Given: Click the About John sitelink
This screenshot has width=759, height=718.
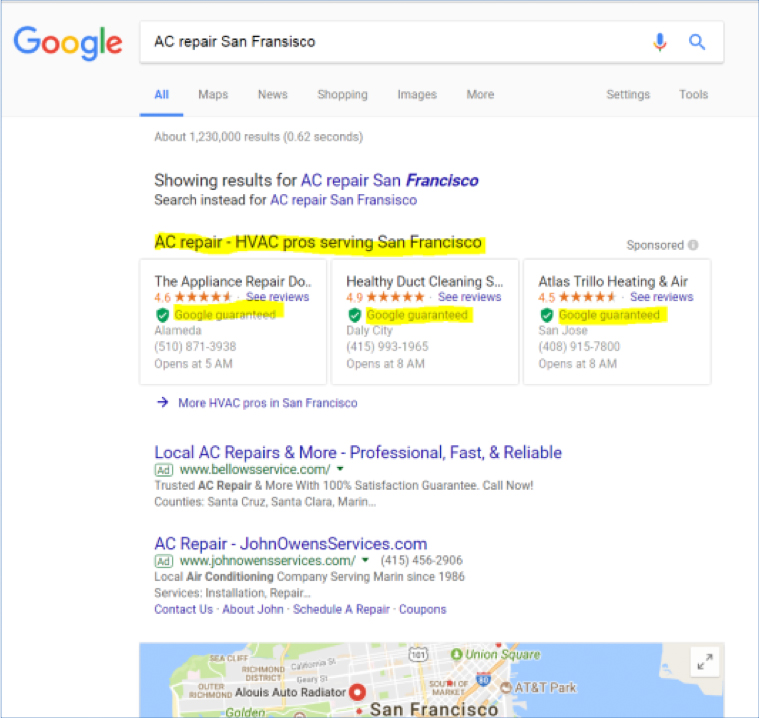Looking at the screenshot, I should pyautogui.click(x=253, y=609).
